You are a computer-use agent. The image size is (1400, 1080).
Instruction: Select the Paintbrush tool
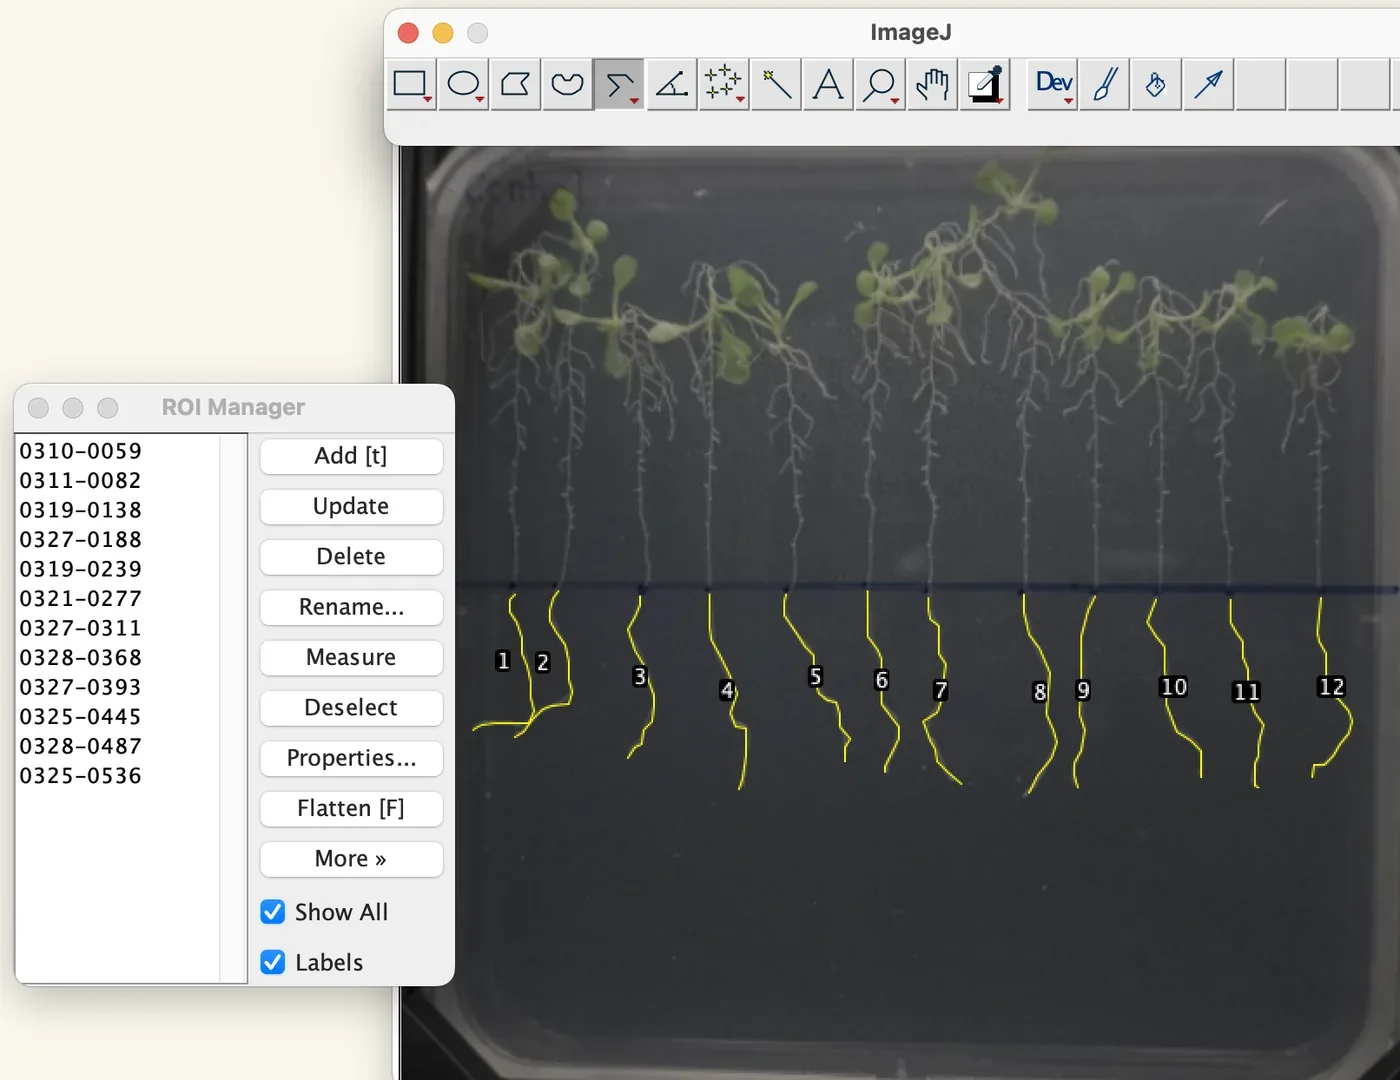1105,84
